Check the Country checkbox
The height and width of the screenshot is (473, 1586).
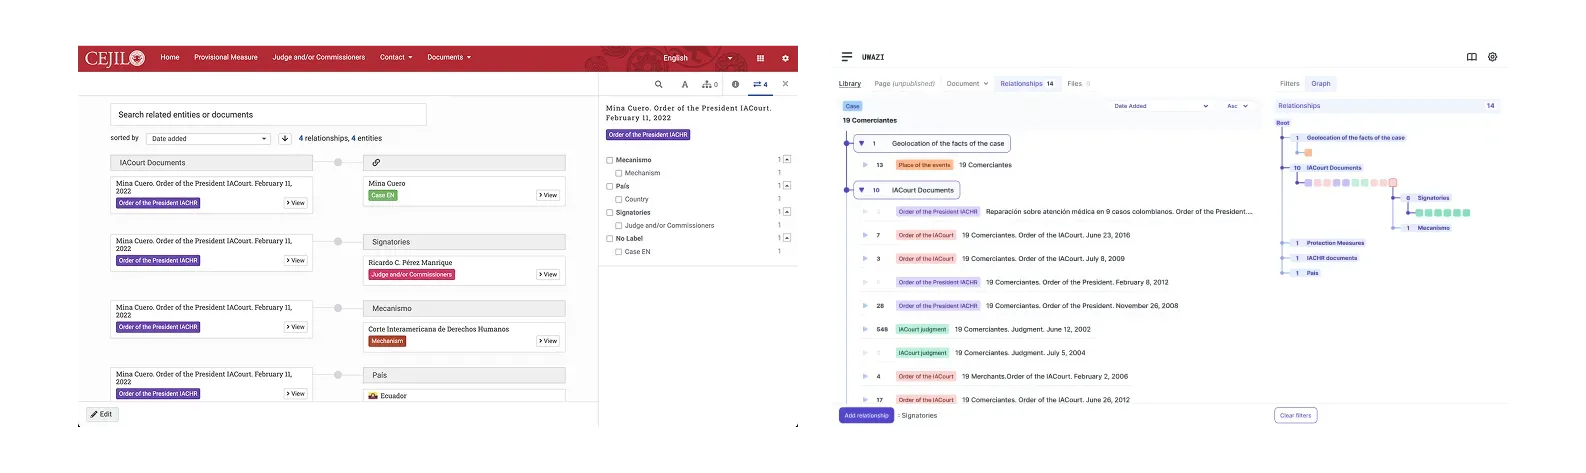pos(619,199)
